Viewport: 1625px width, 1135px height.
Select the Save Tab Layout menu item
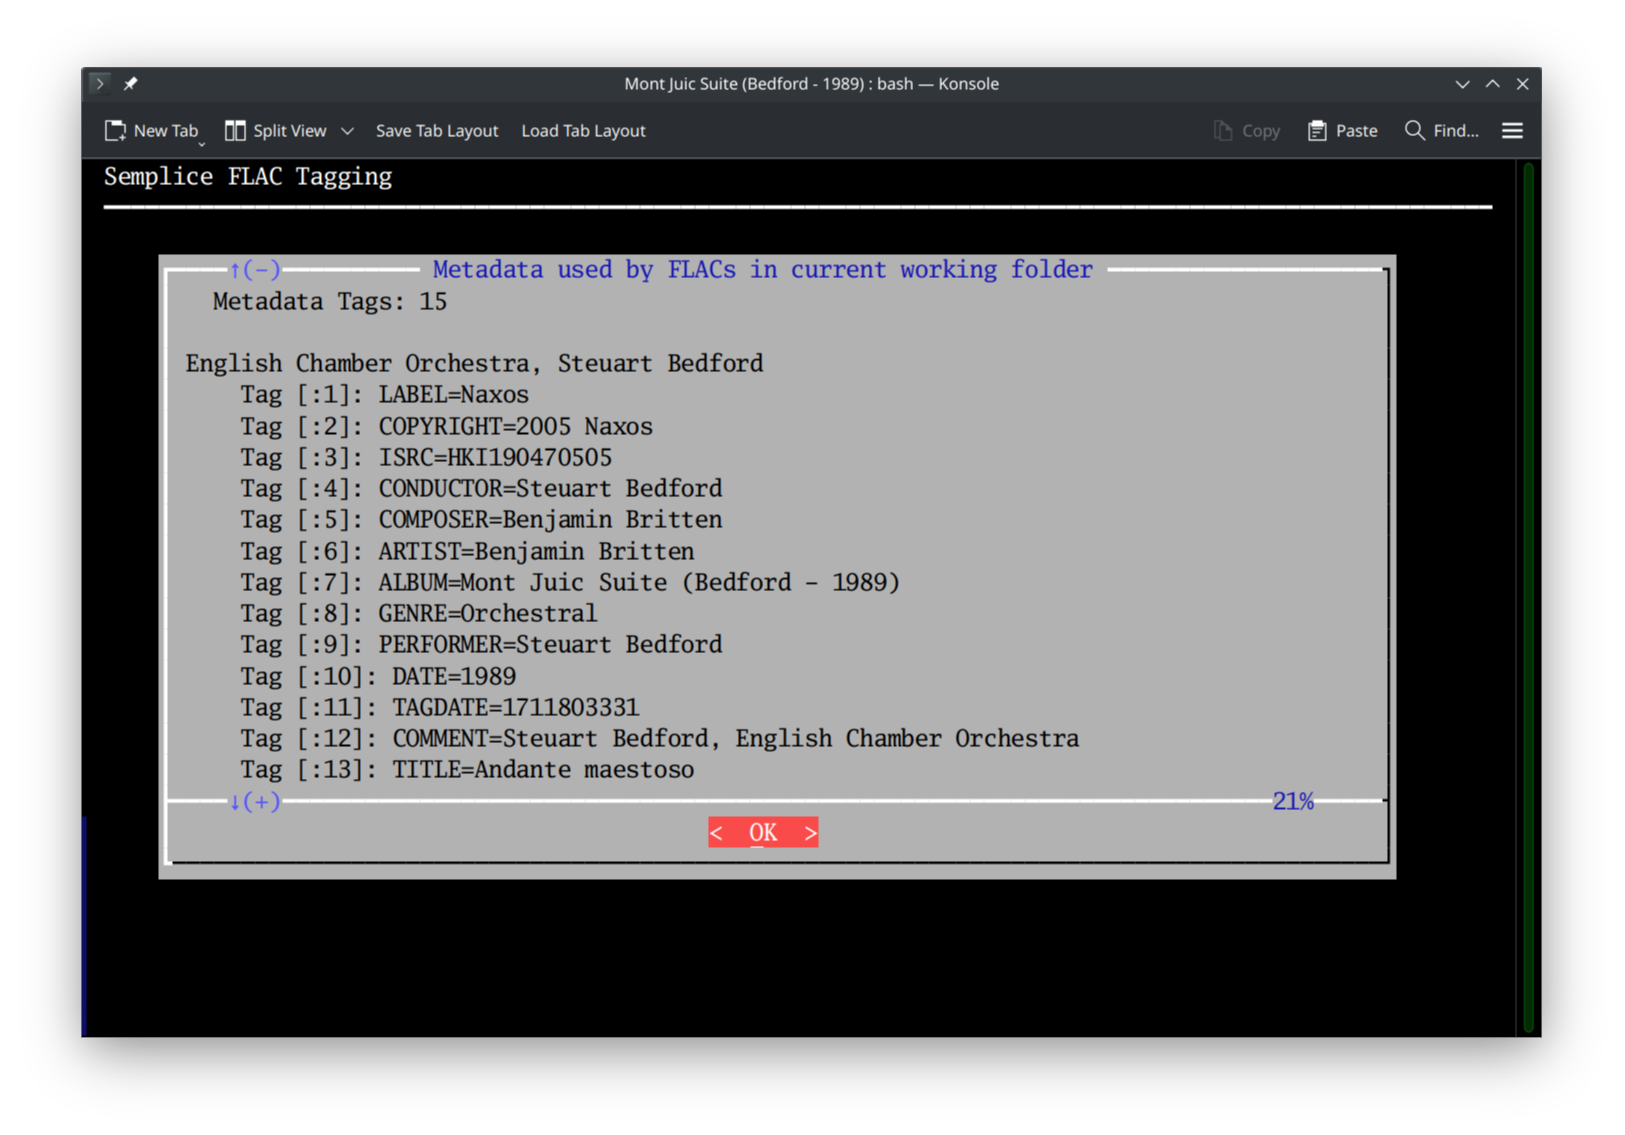pos(437,130)
